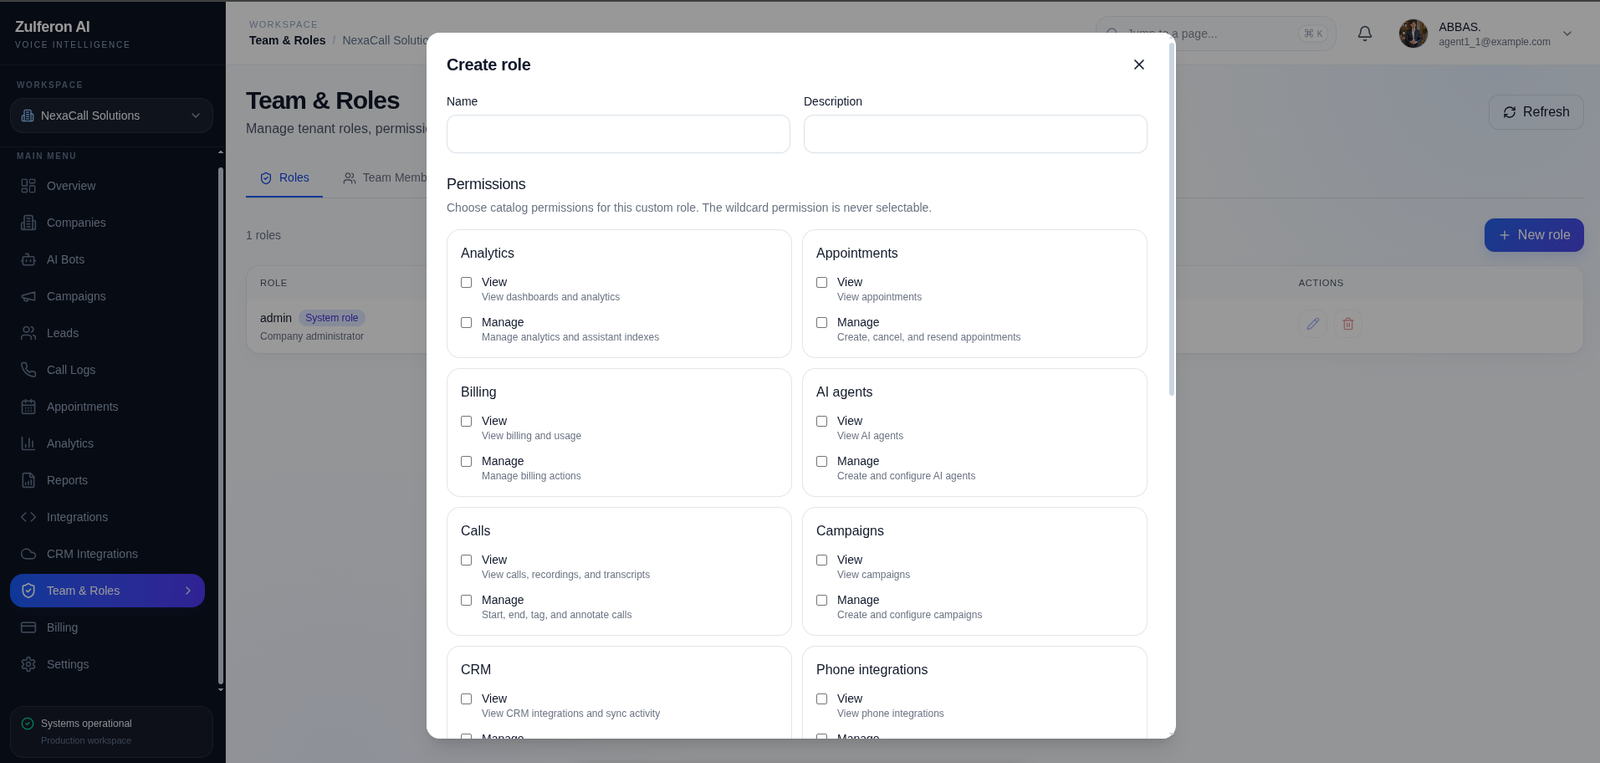1600x763 pixels.
Task: Click the Refresh button
Action: (x=1536, y=112)
